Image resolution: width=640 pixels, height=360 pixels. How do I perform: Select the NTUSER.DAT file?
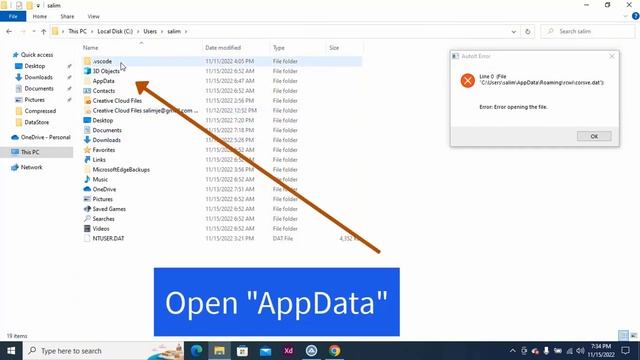(x=108, y=238)
